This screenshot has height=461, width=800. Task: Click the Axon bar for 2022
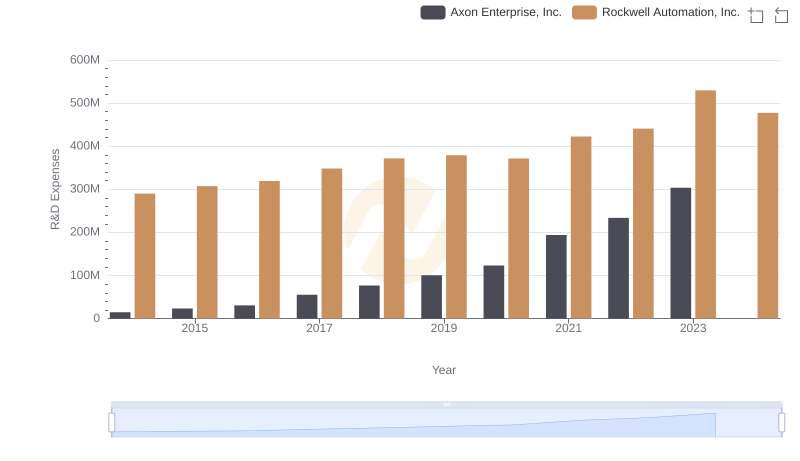point(618,268)
